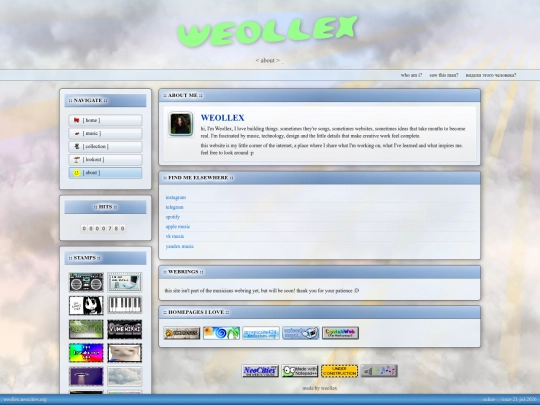The image size is (540, 405).
Task: Open the apple music link
Action: [178, 227]
